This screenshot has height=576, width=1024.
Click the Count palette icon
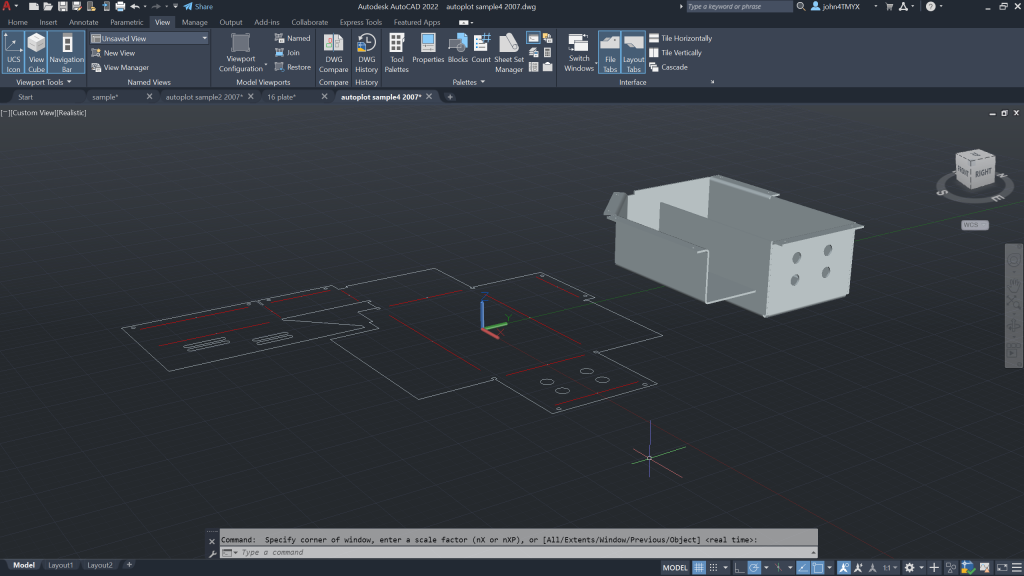point(482,48)
